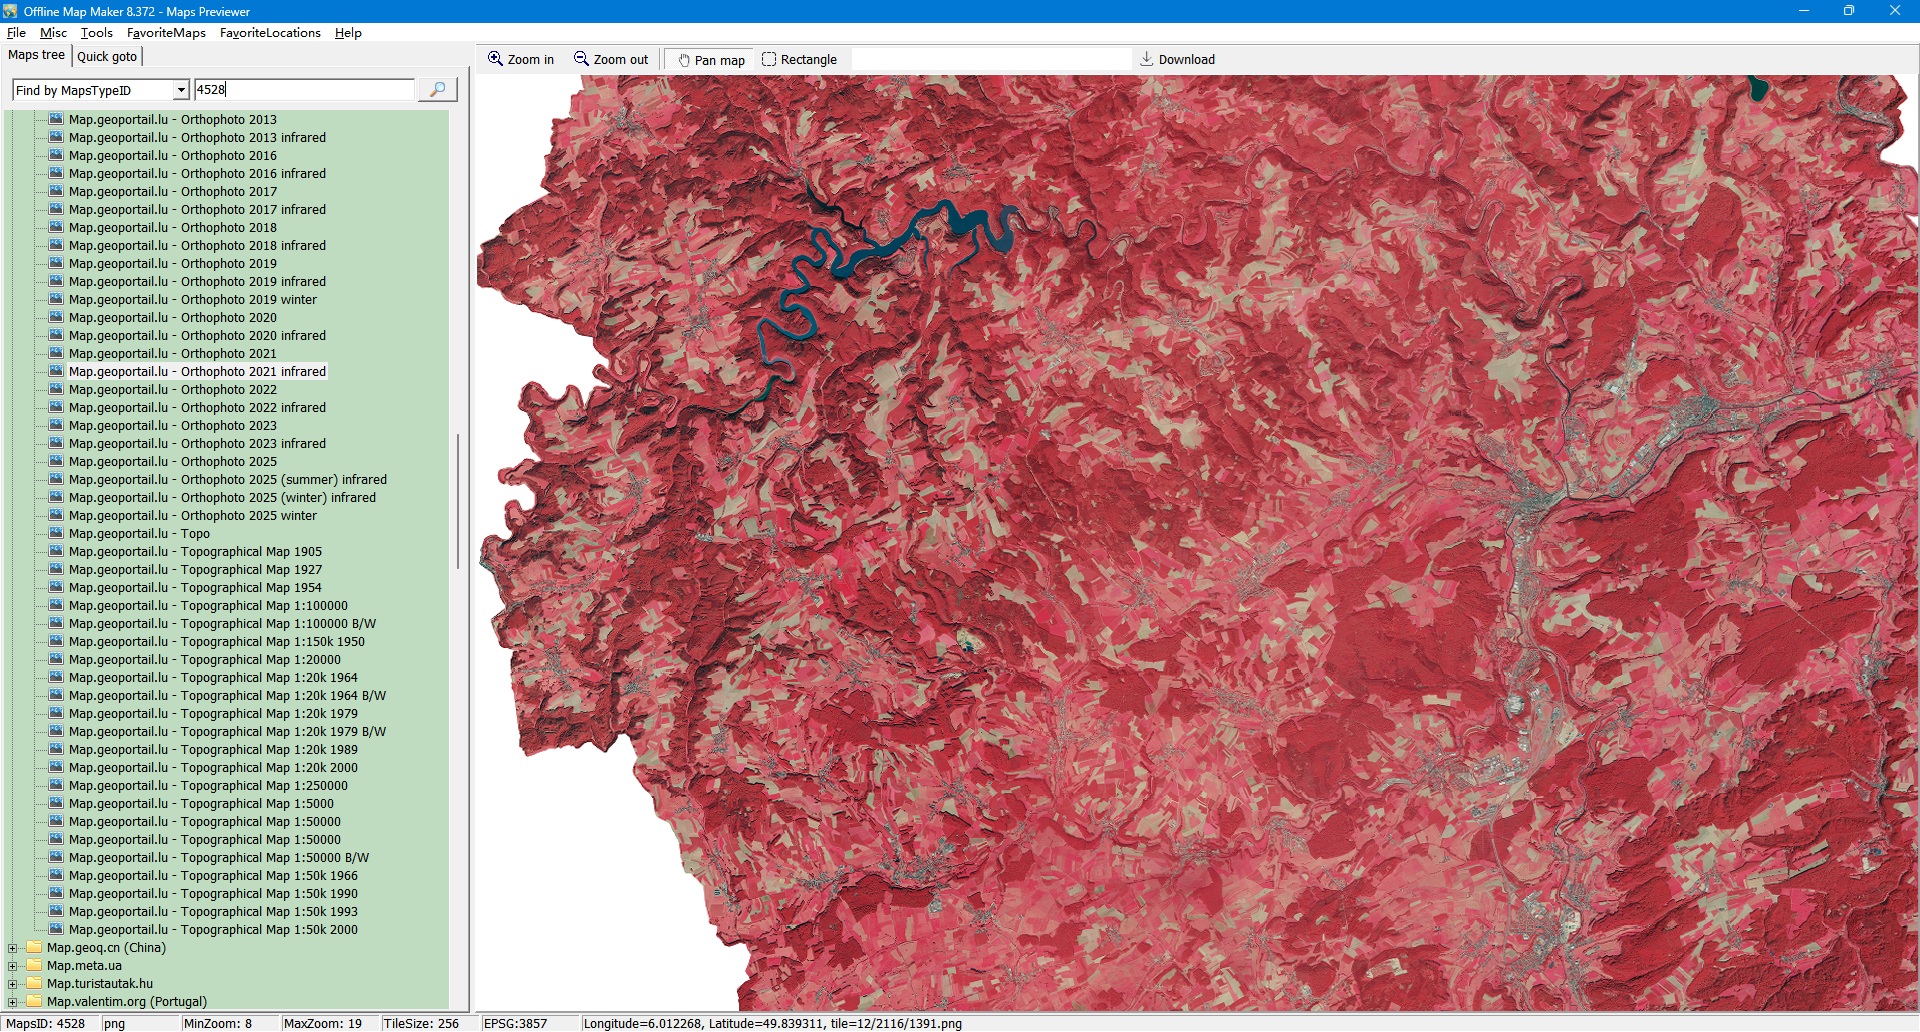
Task: Open the FavoriteLocations menu
Action: (x=270, y=33)
